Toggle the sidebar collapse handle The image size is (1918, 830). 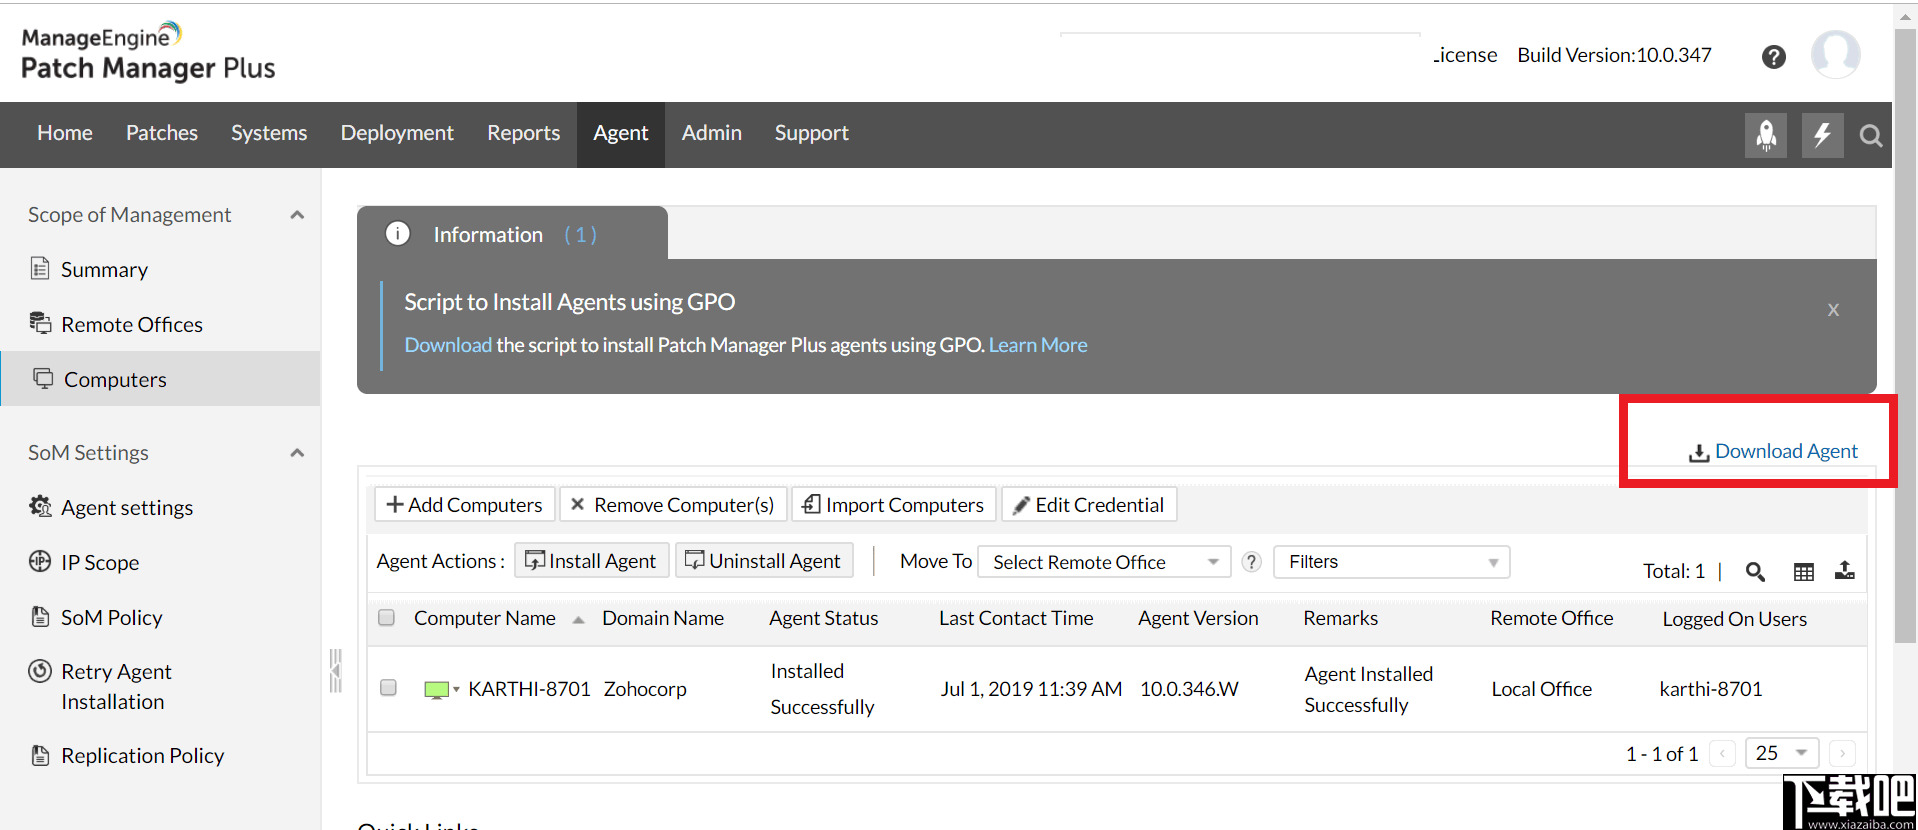(x=336, y=671)
